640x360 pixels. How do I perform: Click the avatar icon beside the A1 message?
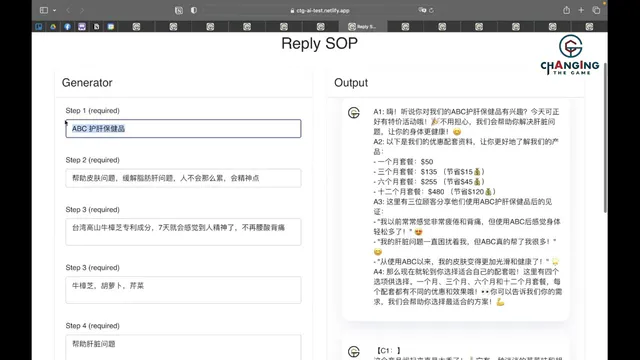(354, 113)
